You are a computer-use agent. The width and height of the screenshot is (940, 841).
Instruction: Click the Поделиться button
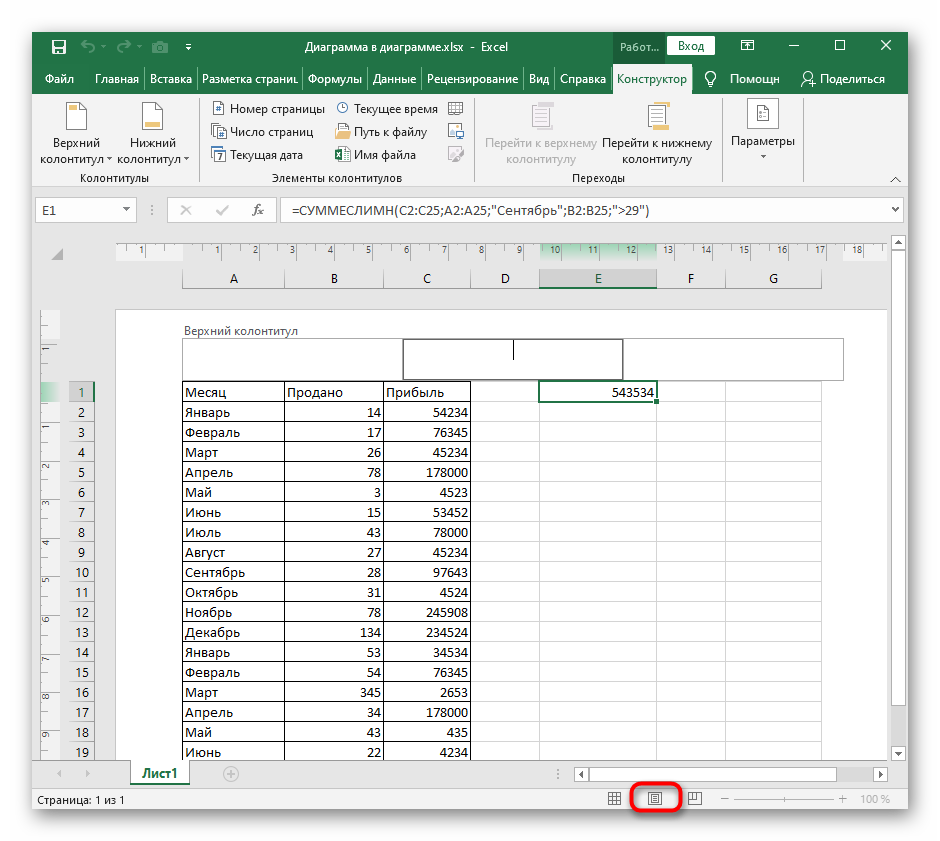[843, 79]
